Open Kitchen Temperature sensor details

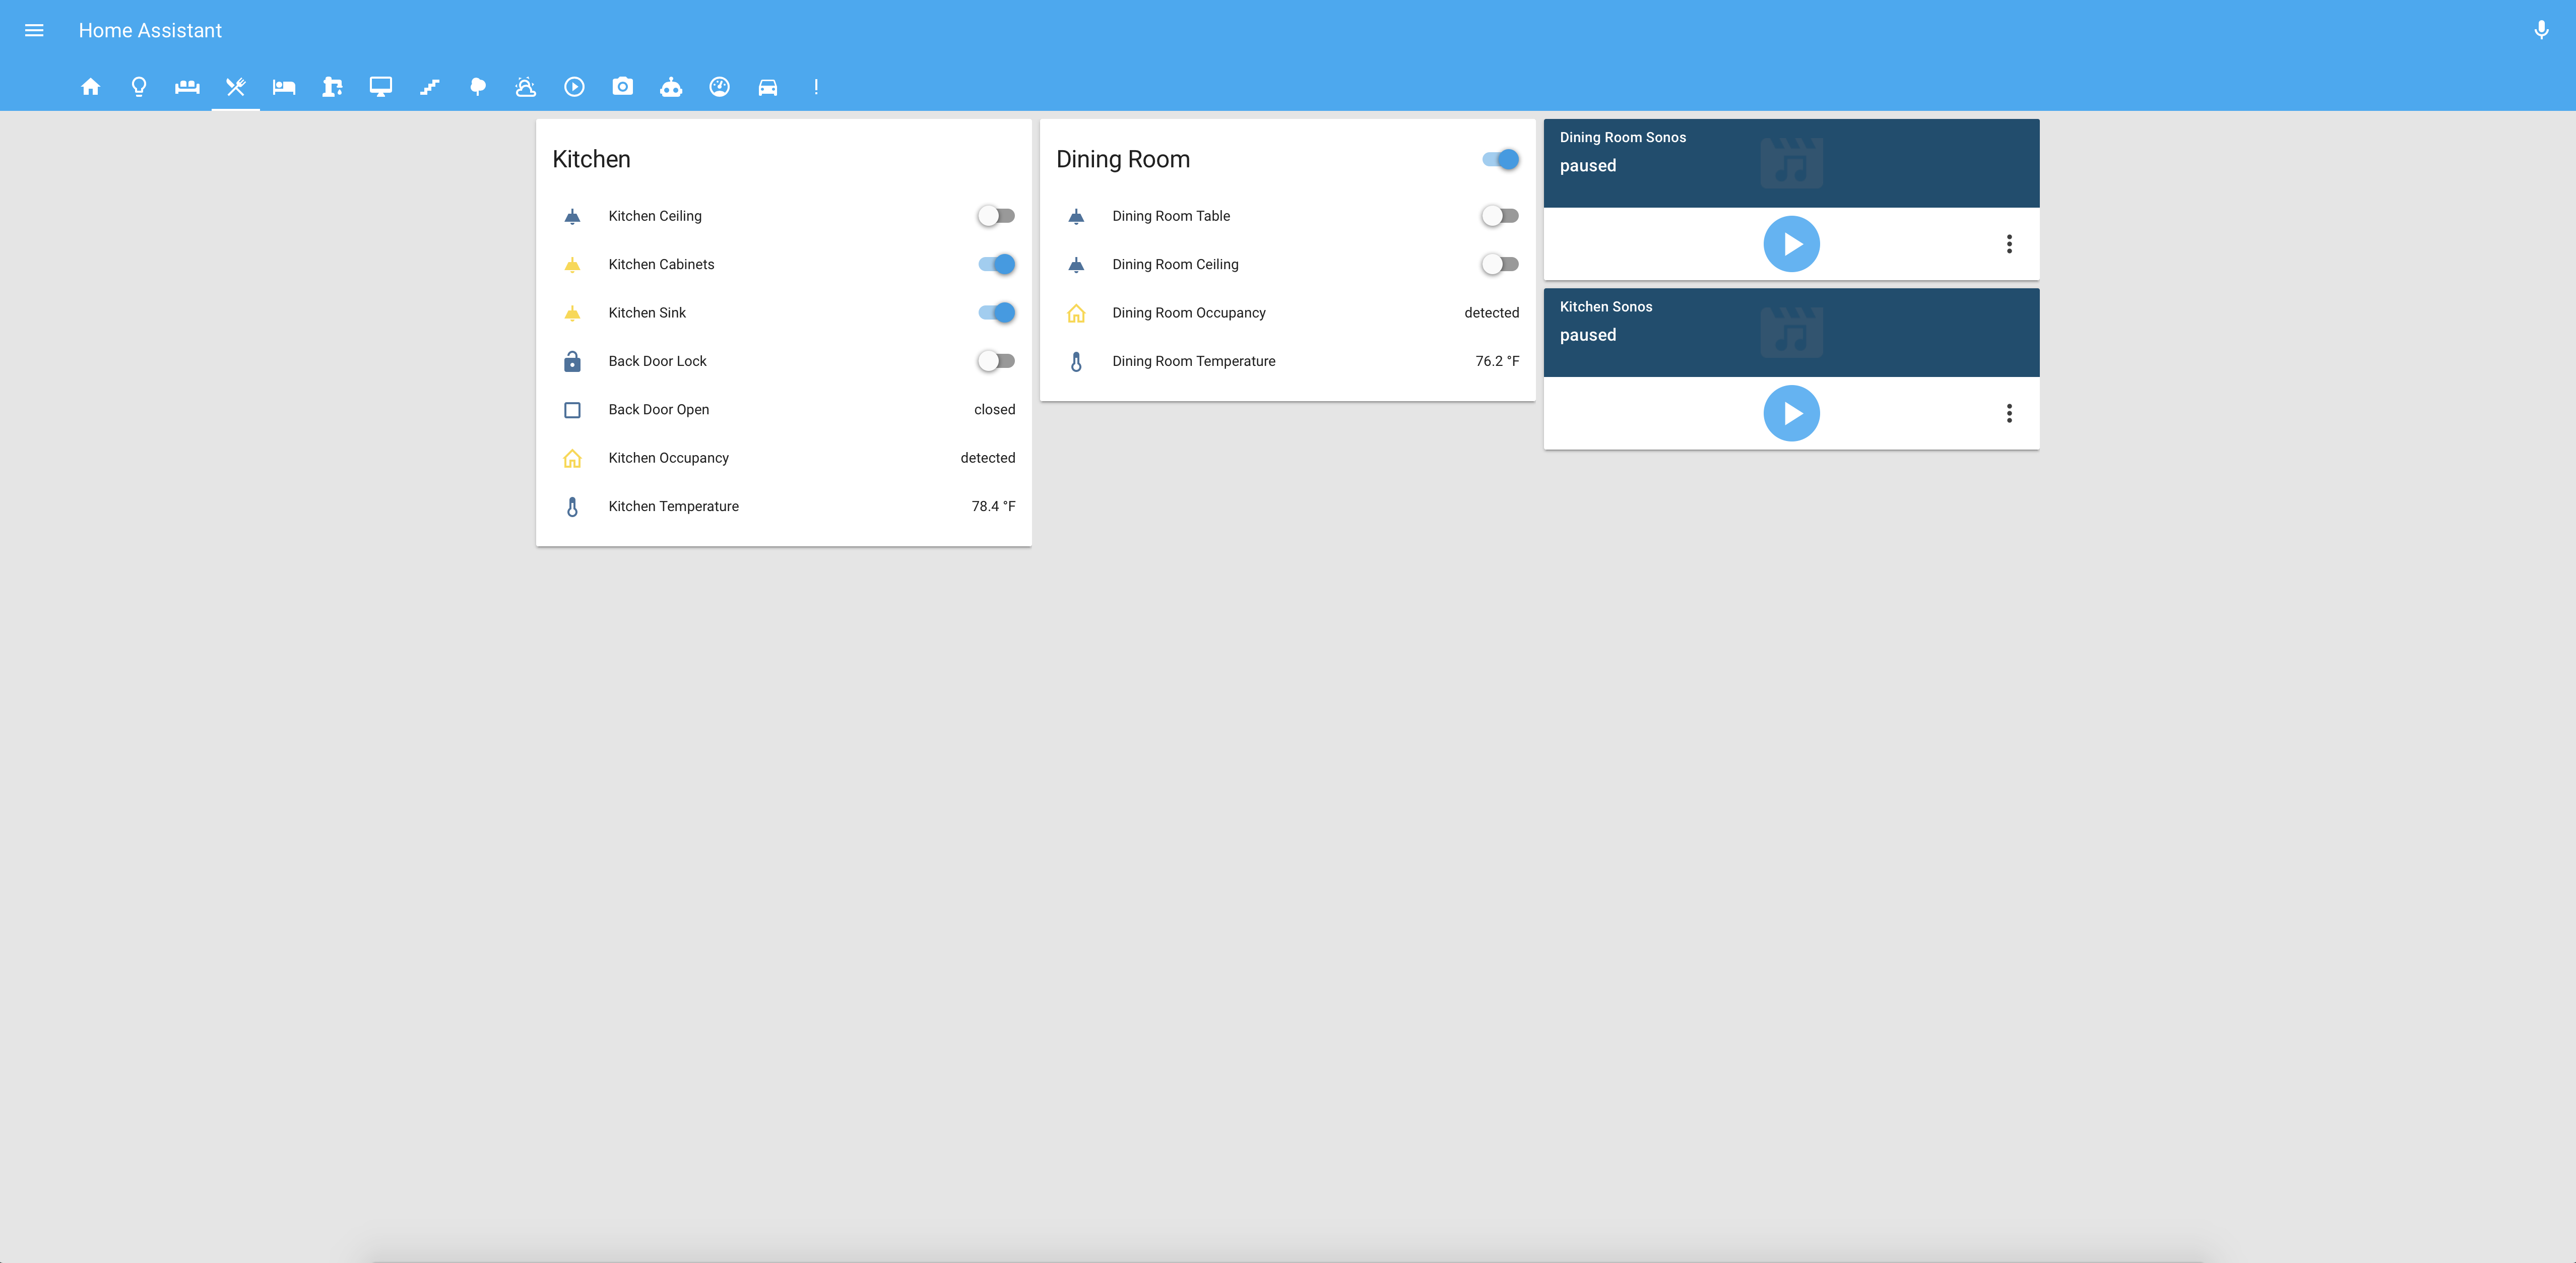click(x=673, y=506)
